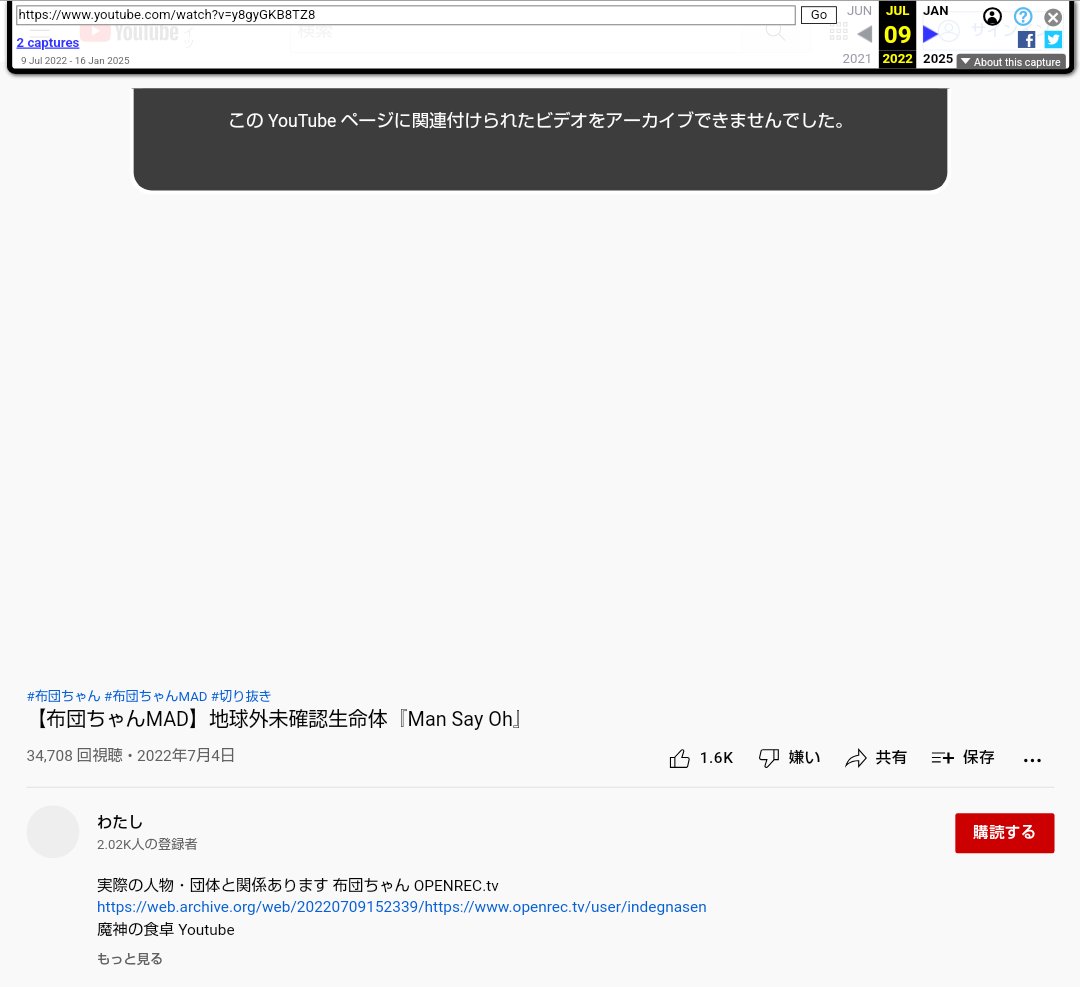Go to next capture blue arrow
1080x987 pixels.
[931, 34]
